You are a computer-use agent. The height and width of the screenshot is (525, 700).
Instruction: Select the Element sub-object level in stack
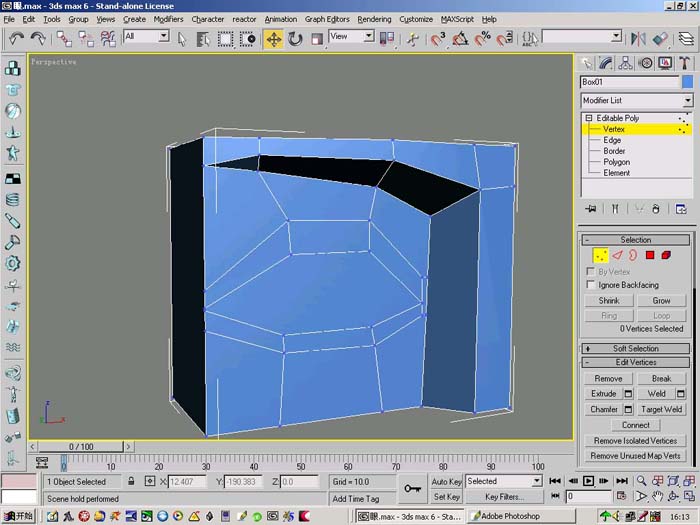click(x=617, y=173)
